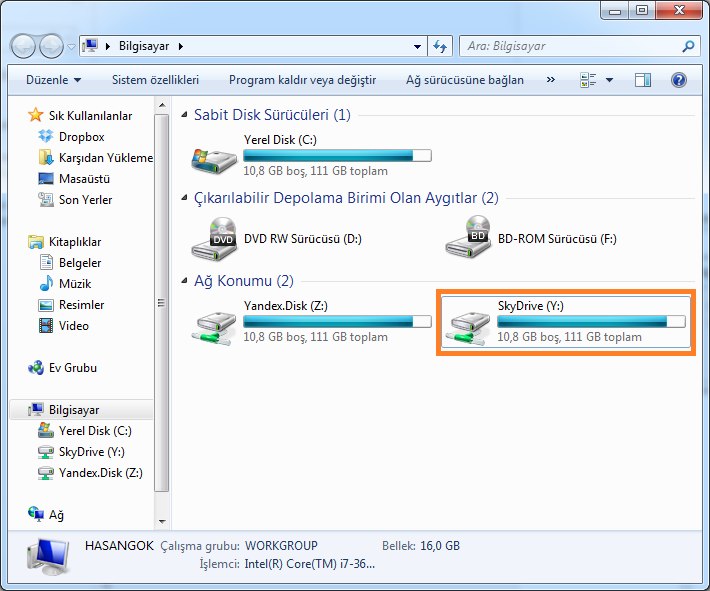Screen dimensions: 710x591
Task: Select the BD-ROM Sürücüsü (F:) drive icon
Action: tap(468, 237)
